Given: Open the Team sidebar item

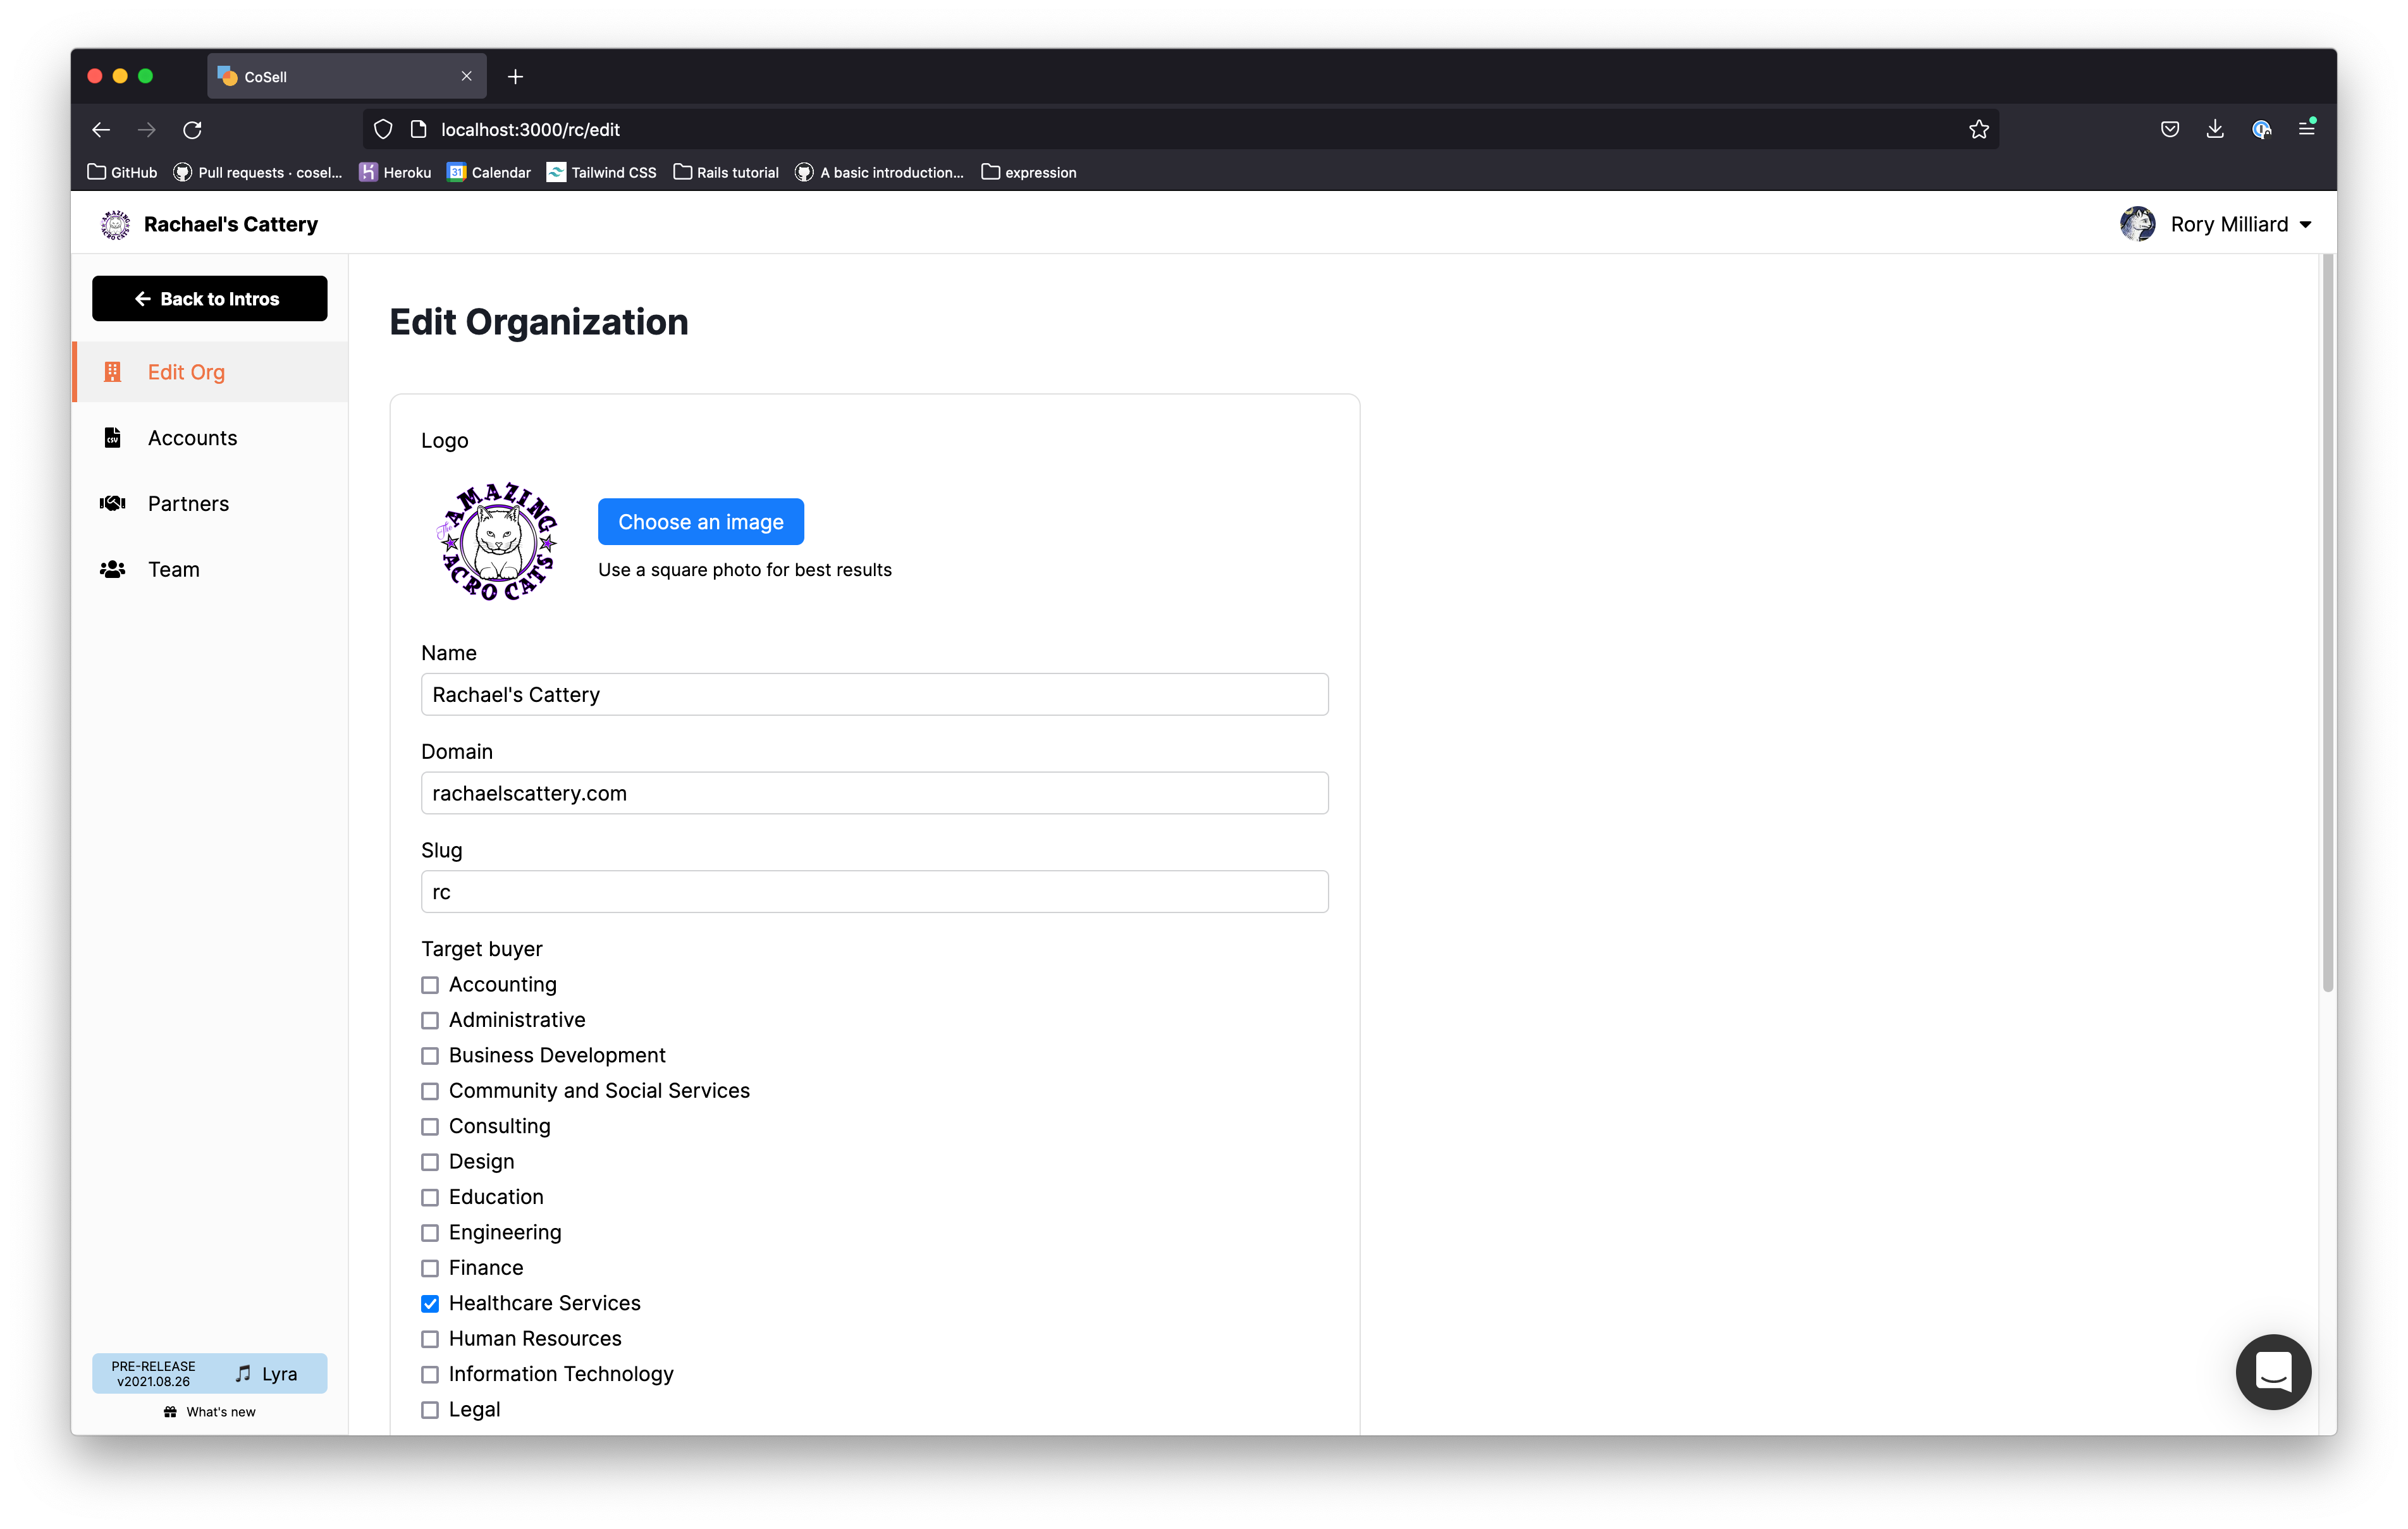Looking at the screenshot, I should [x=211, y=570].
